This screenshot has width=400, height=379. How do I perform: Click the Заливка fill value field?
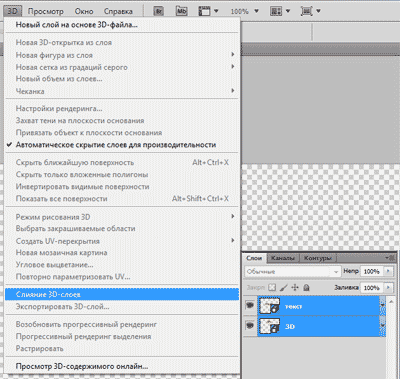tap(372, 287)
